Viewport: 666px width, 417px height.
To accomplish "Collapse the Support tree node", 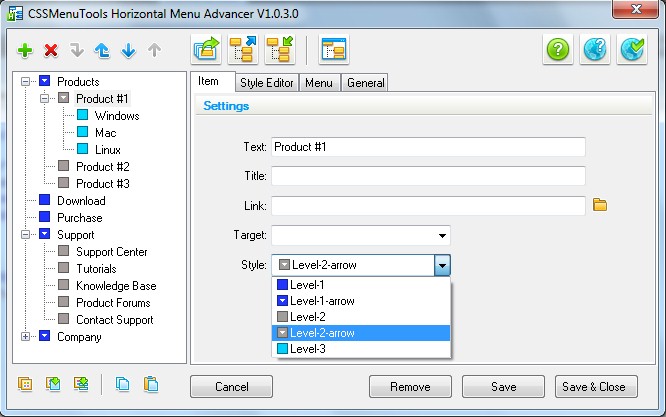I will tap(25, 234).
